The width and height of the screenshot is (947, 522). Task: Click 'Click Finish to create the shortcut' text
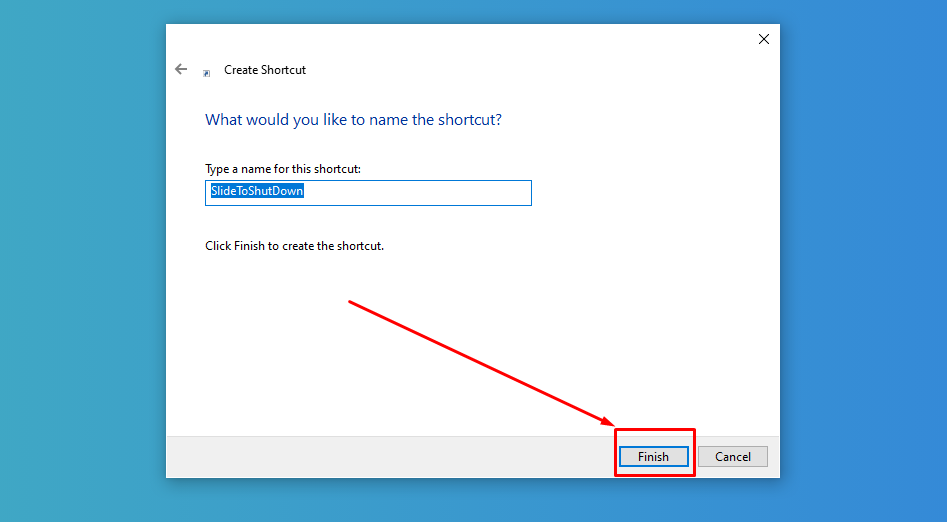point(295,246)
